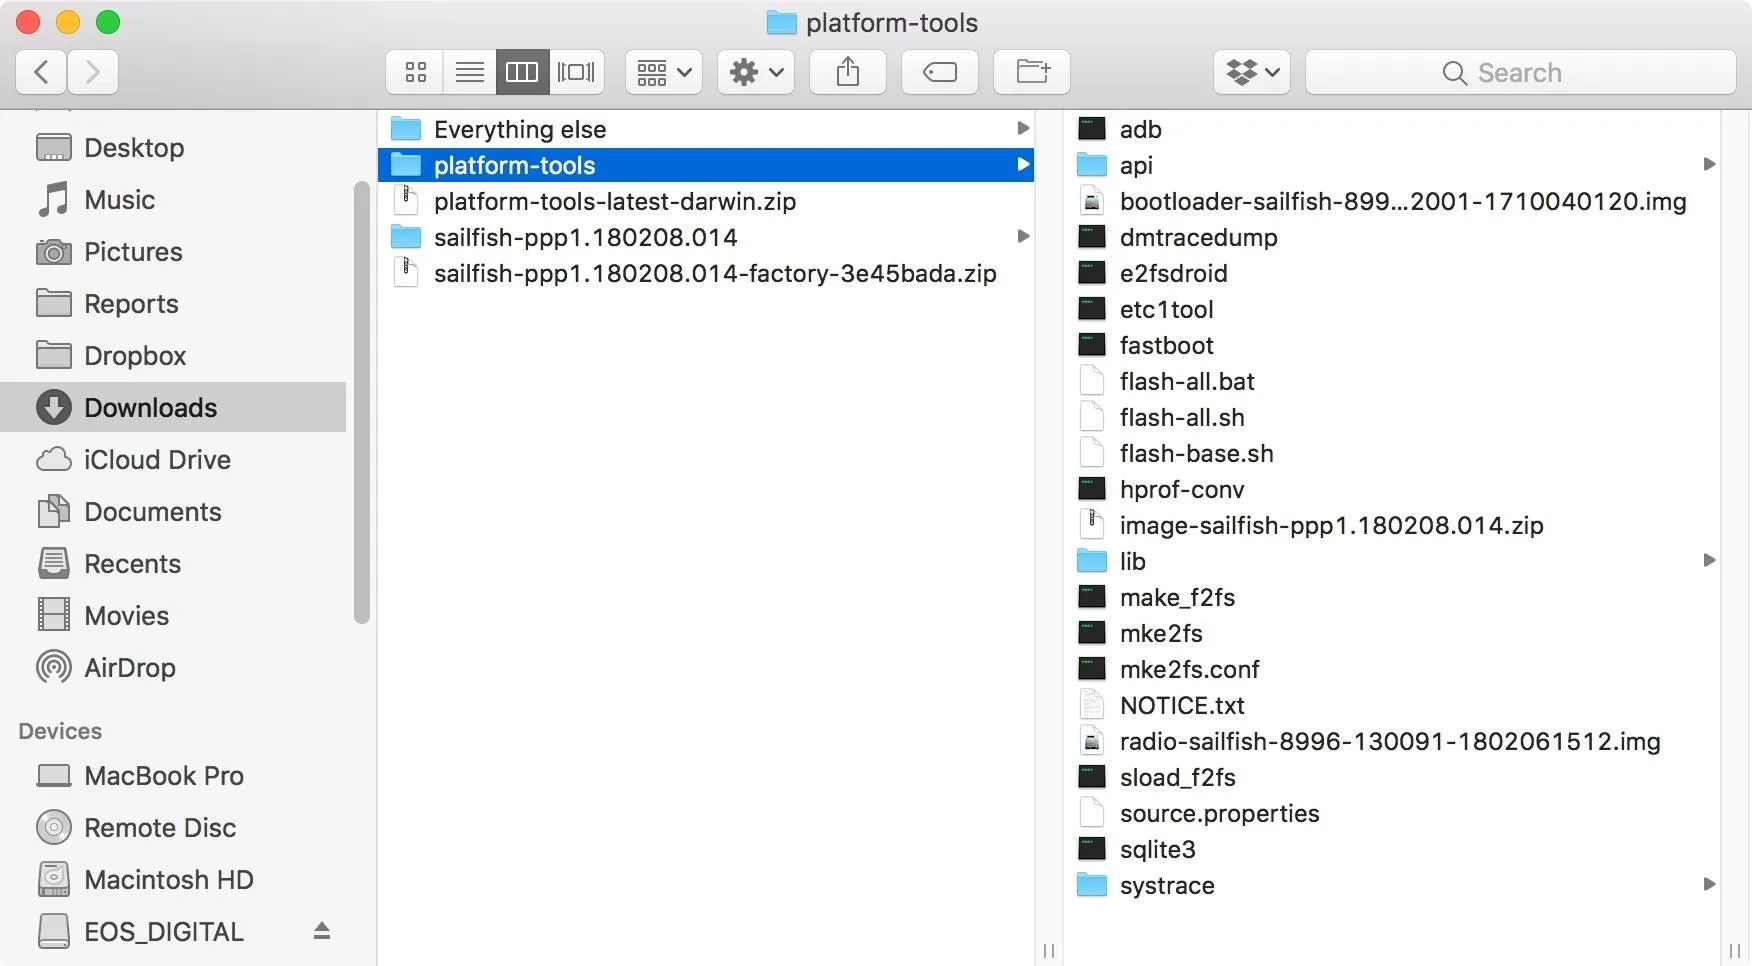Expand the systrace folder arrow
This screenshot has height=966, width=1752.
pos(1709,884)
